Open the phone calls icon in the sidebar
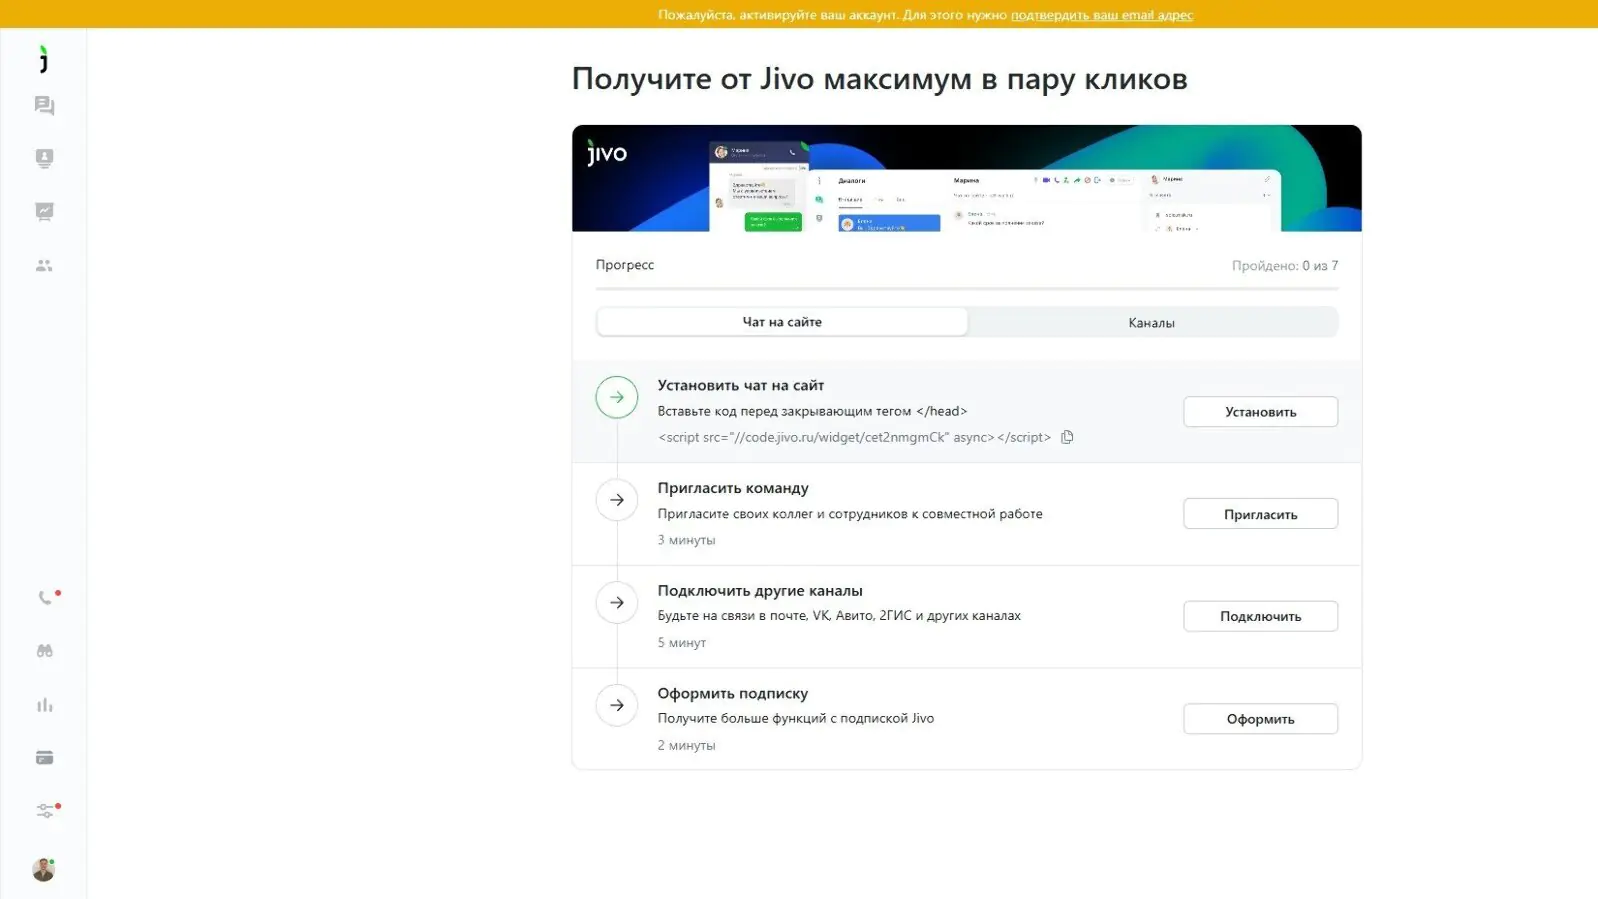 44,597
